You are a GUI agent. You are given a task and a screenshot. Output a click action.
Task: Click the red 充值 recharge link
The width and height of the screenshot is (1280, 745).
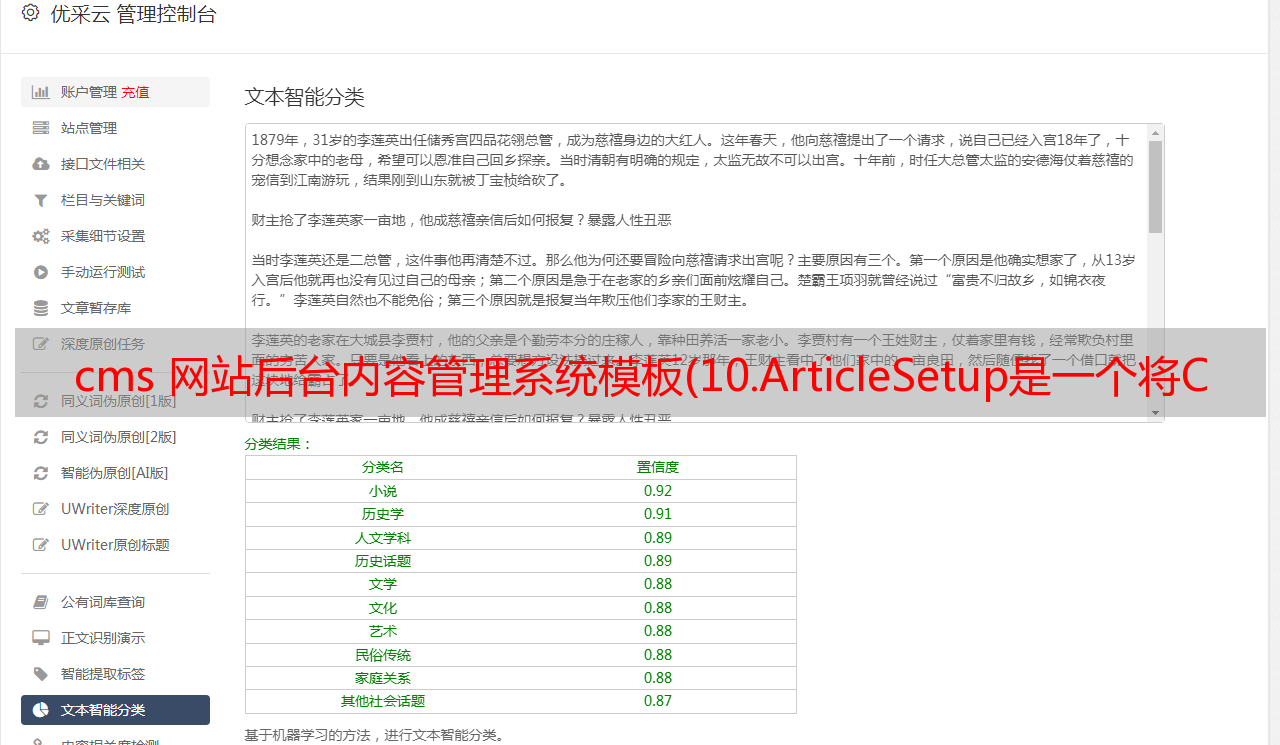click(x=135, y=92)
